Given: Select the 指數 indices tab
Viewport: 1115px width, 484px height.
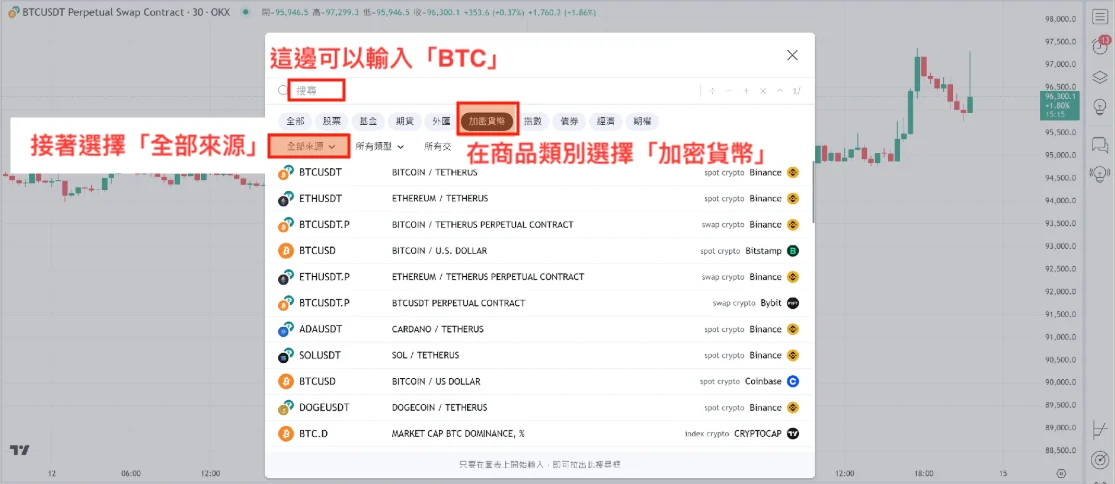Looking at the screenshot, I should [x=533, y=122].
